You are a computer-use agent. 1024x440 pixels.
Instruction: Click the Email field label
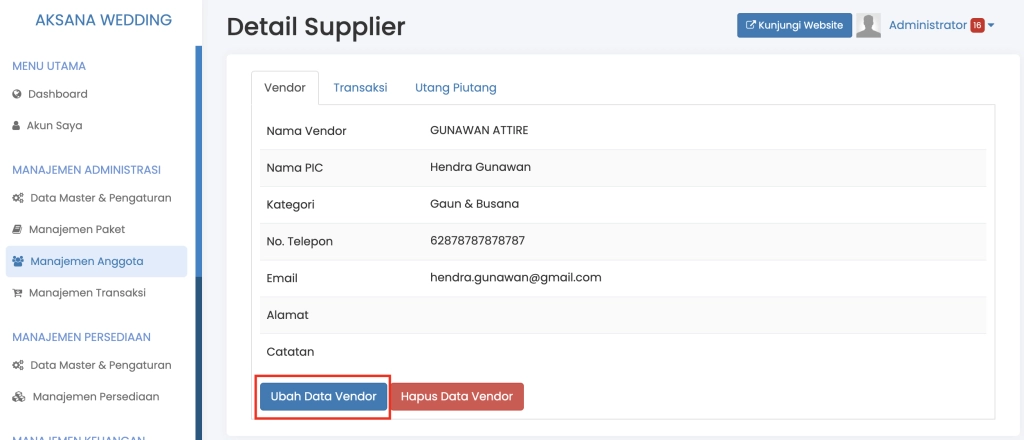click(x=281, y=278)
